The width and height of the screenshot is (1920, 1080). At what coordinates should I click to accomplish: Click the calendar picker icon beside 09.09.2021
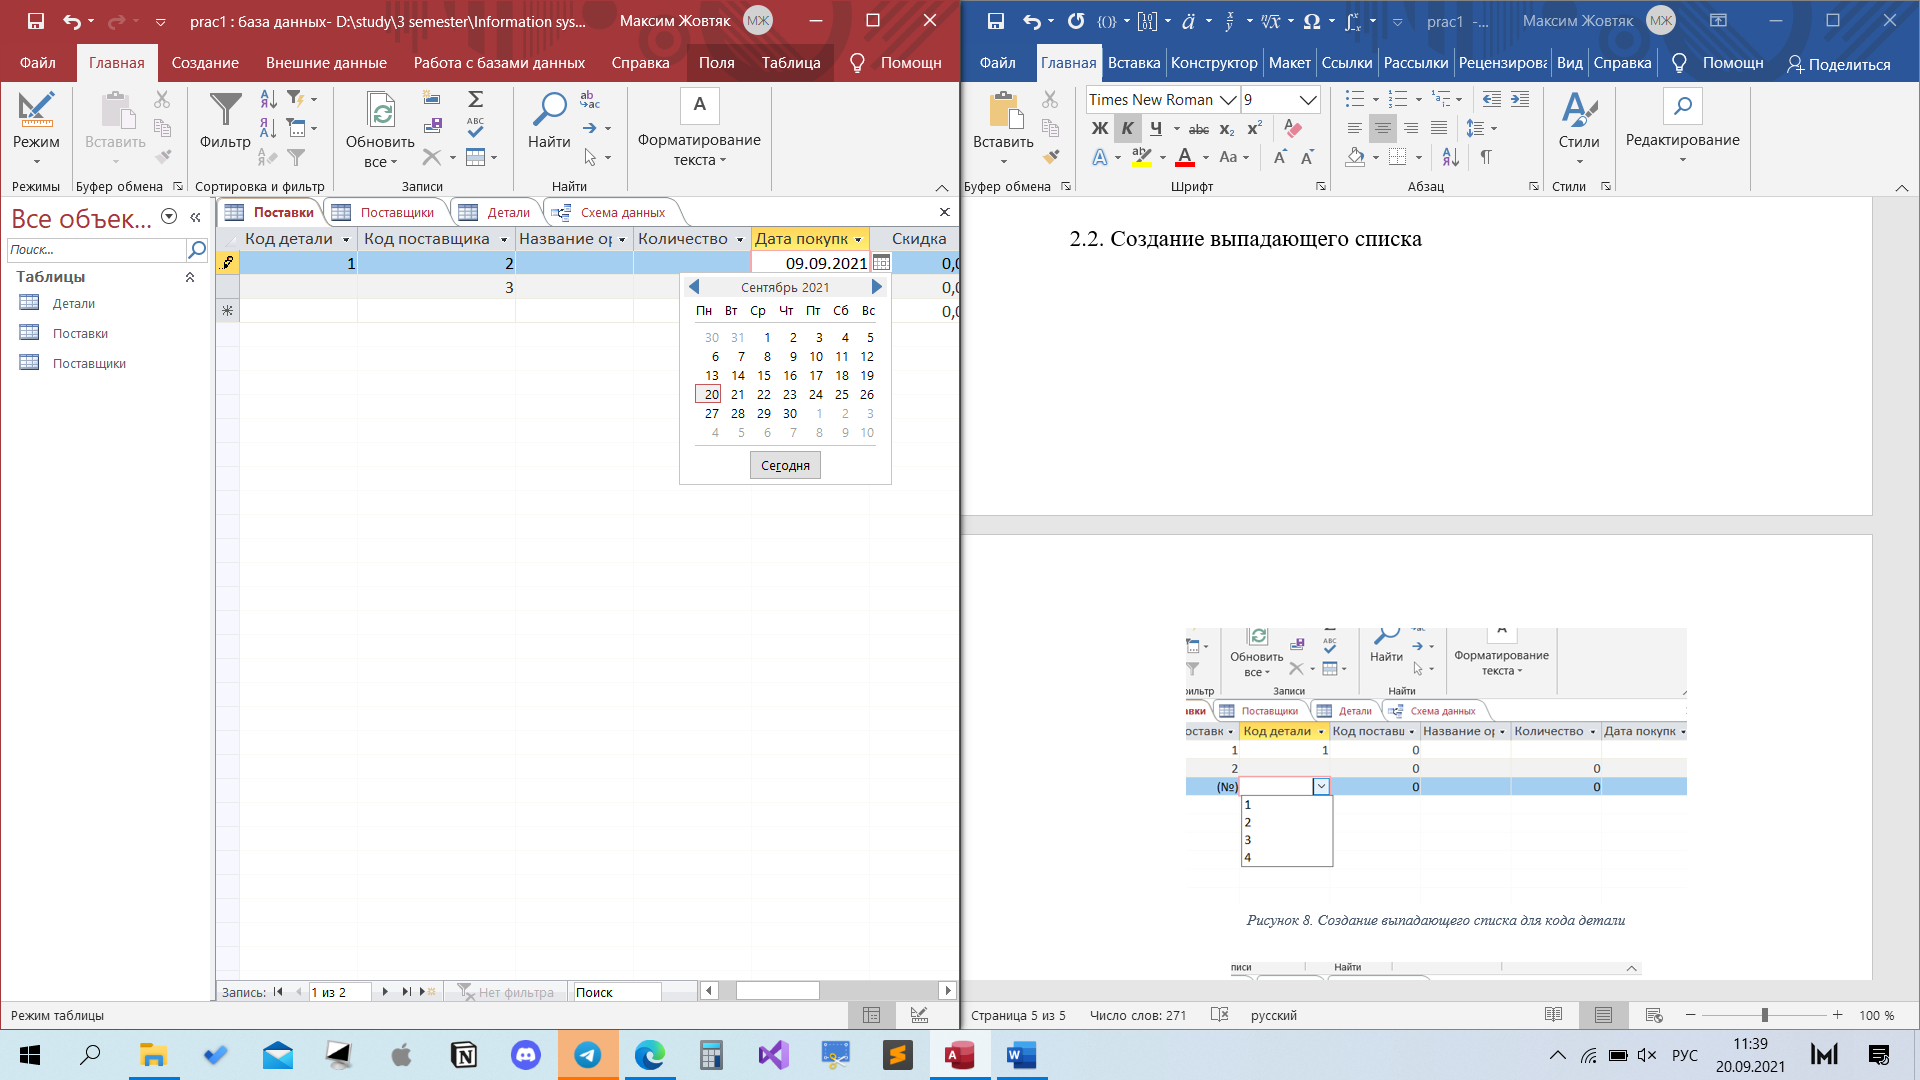click(x=881, y=263)
